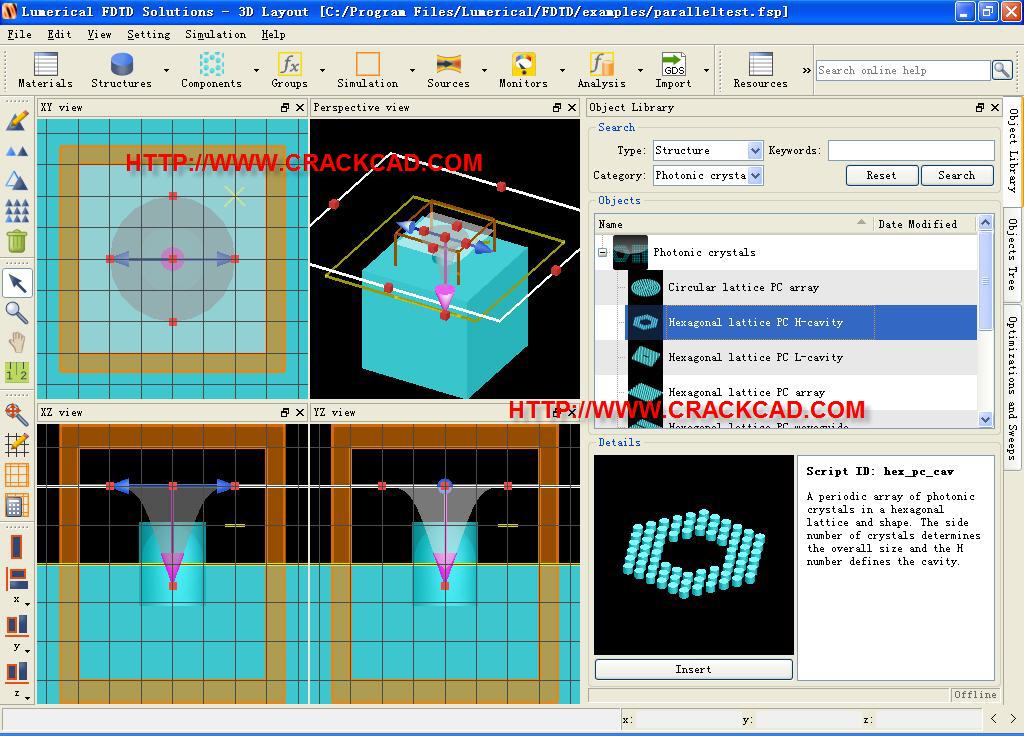
Task: Click the Sources toolbar icon
Action: [x=449, y=64]
